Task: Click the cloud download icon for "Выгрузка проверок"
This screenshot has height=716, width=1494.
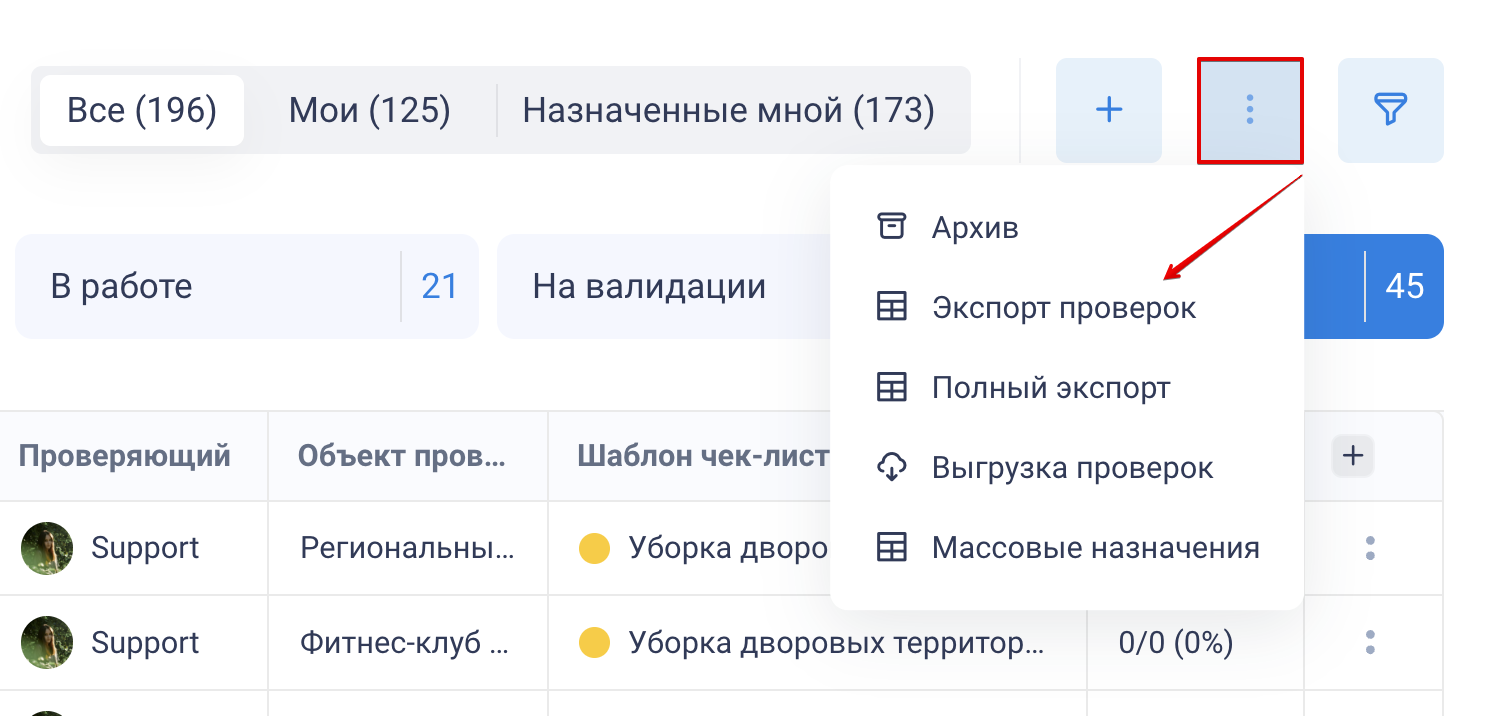Action: 891,467
